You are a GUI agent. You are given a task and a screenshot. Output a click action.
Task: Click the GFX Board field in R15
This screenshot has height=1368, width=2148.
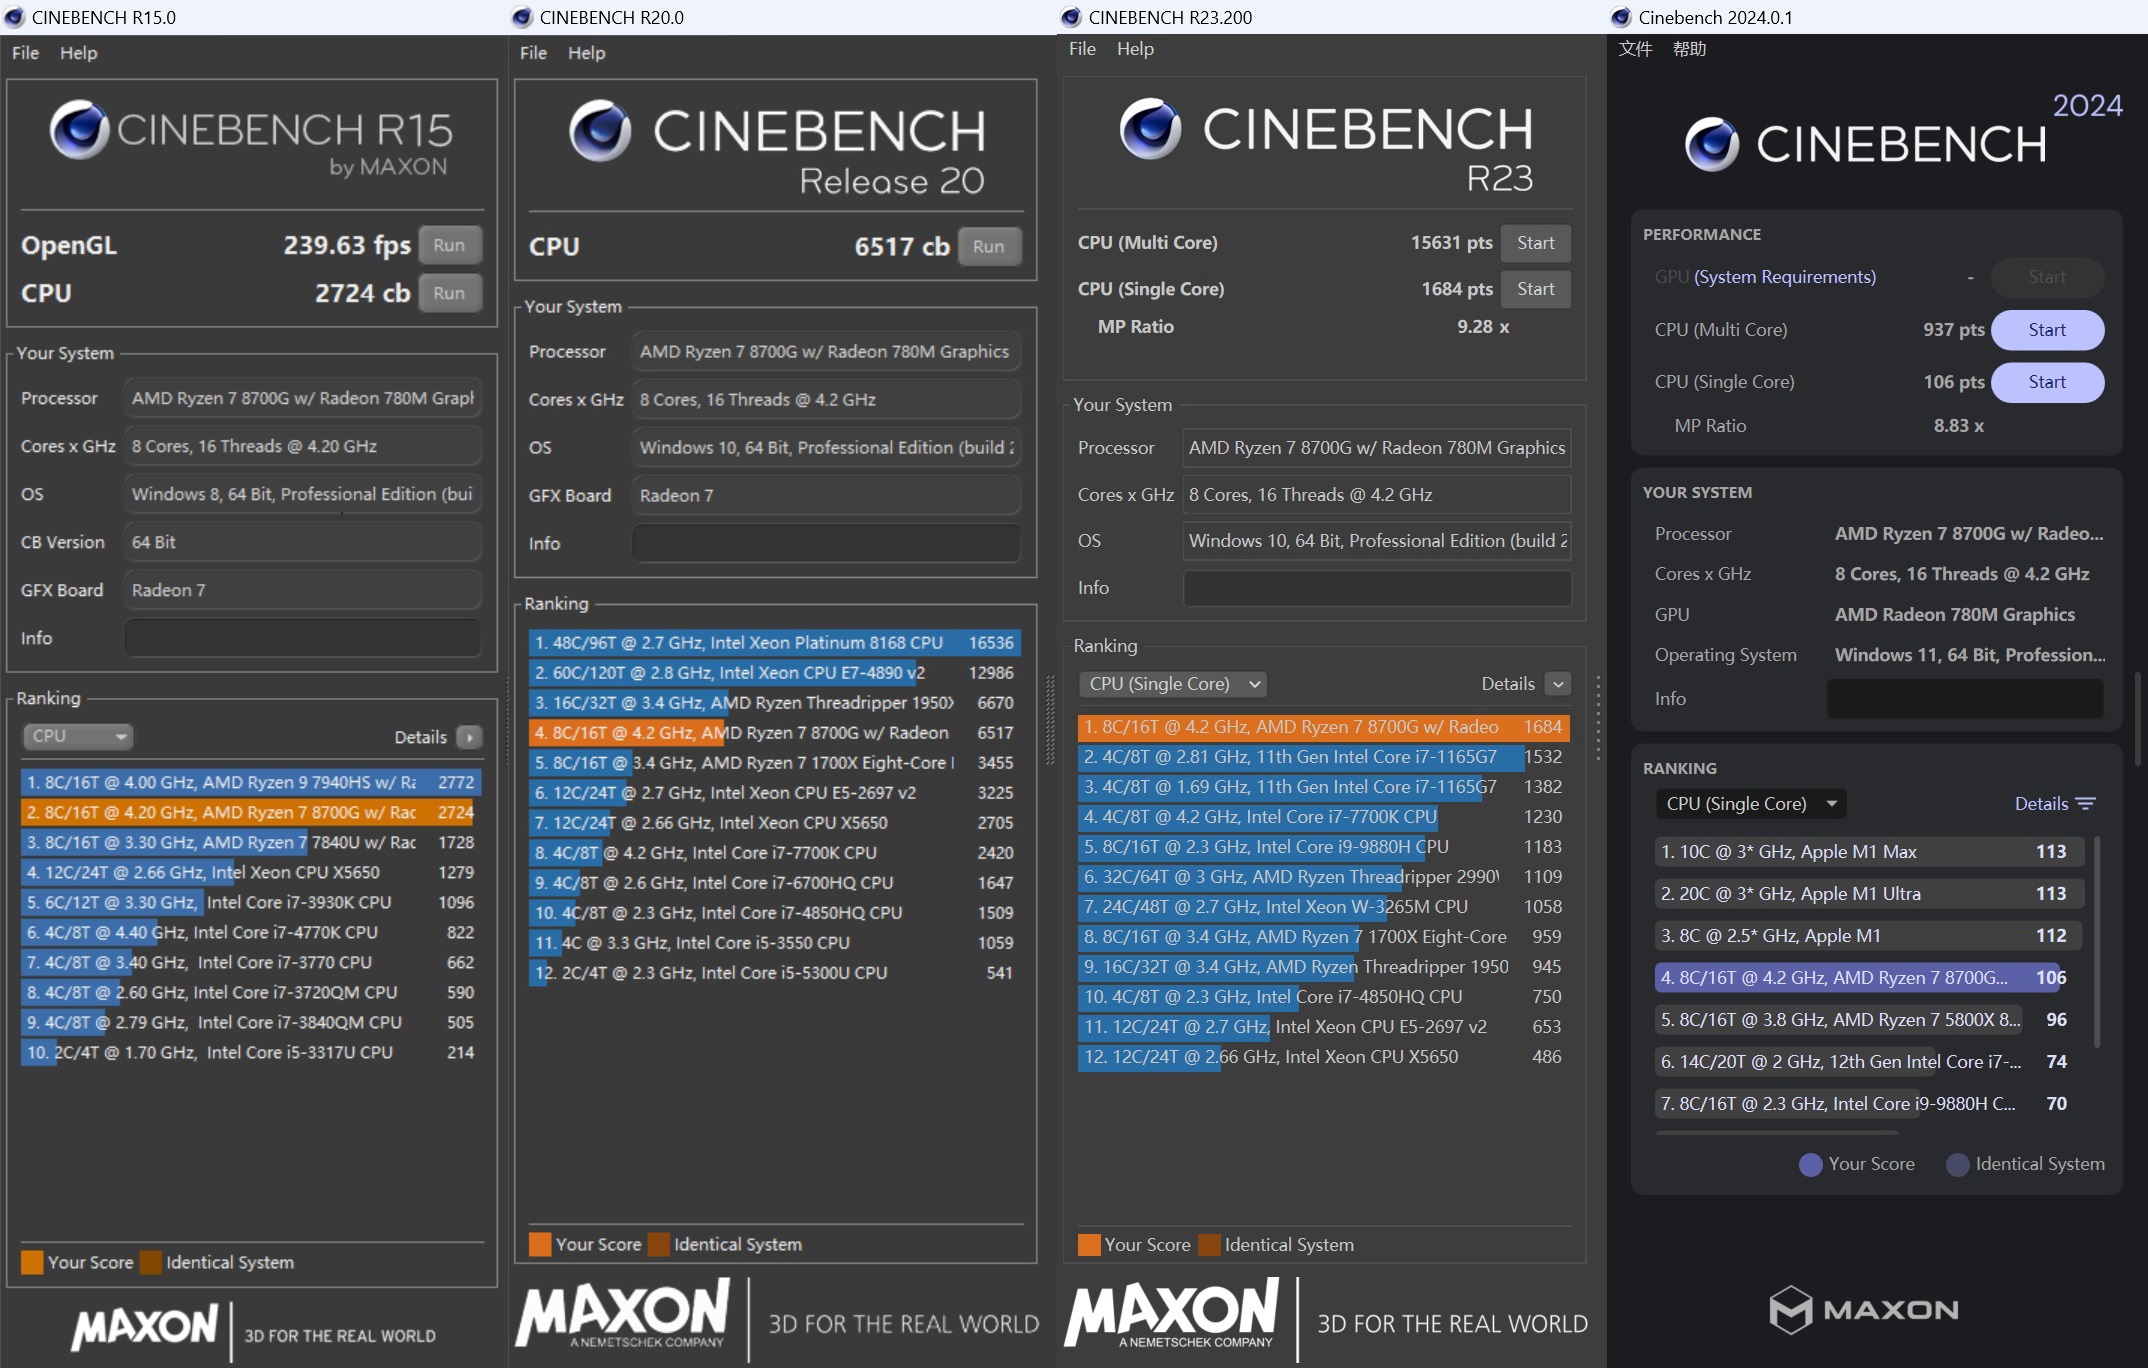click(x=302, y=590)
